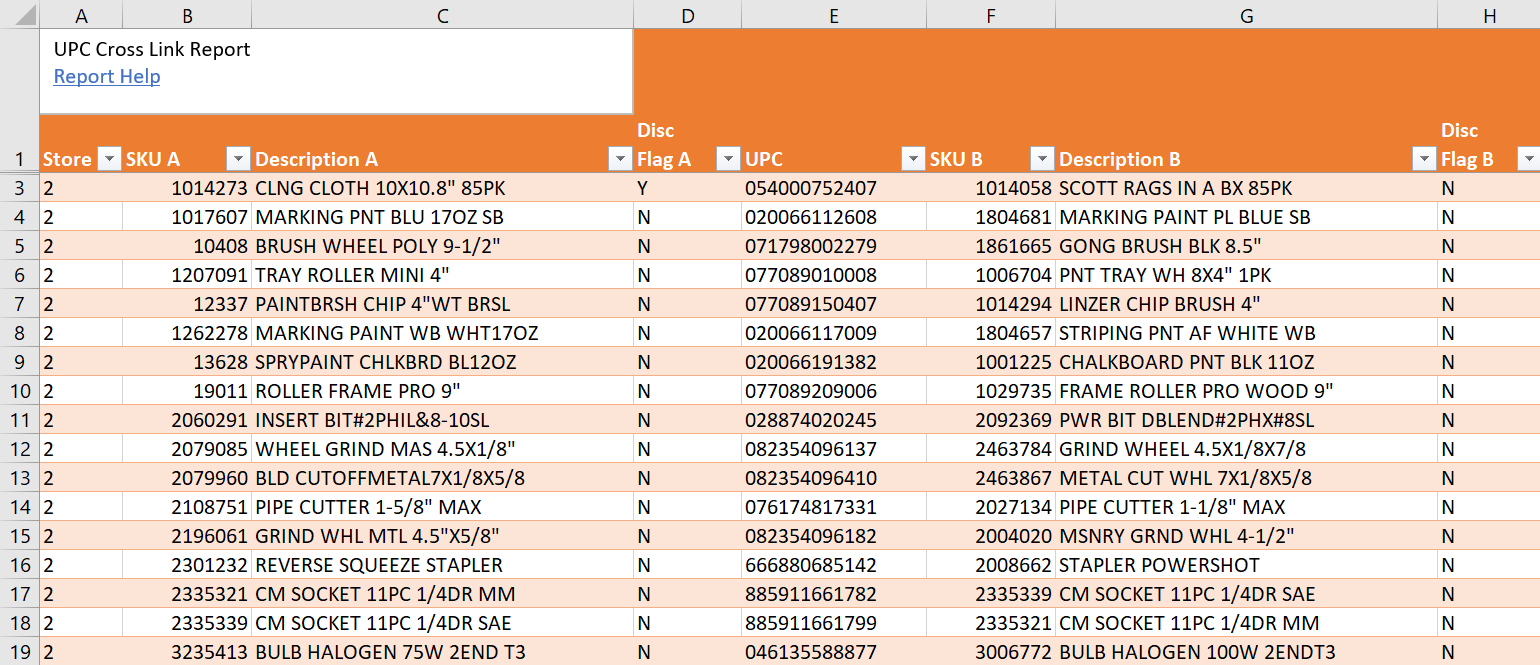Open the Description B filter dropdown
Viewport: 1540px width, 665px height.
1424,159
